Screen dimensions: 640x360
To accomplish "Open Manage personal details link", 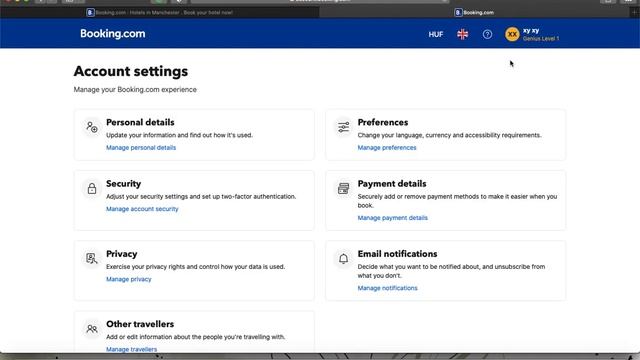I will [x=141, y=148].
